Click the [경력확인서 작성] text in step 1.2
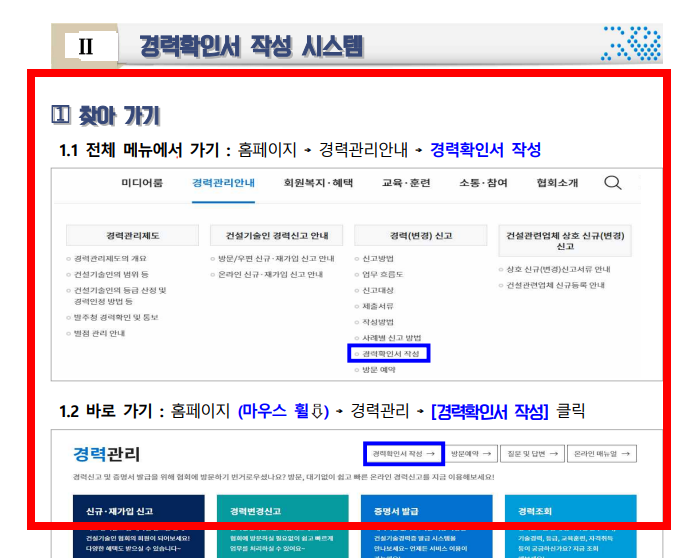 [x=490, y=411]
